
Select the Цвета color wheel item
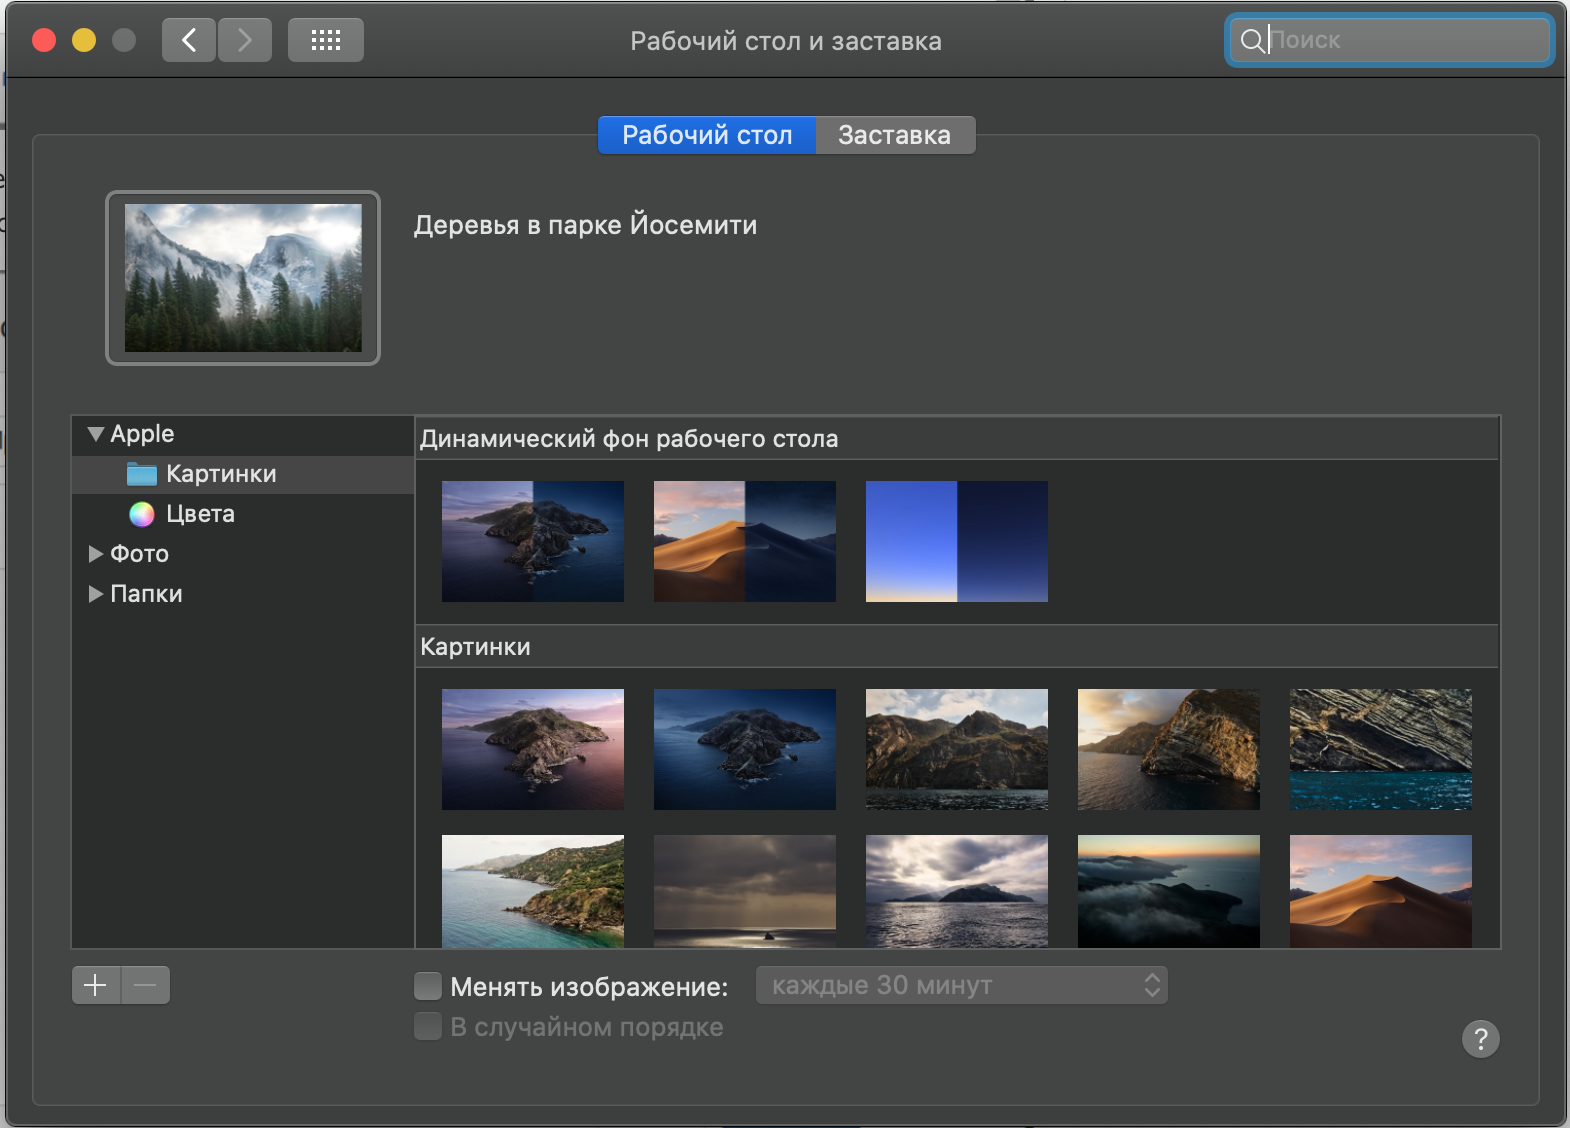pos(200,514)
